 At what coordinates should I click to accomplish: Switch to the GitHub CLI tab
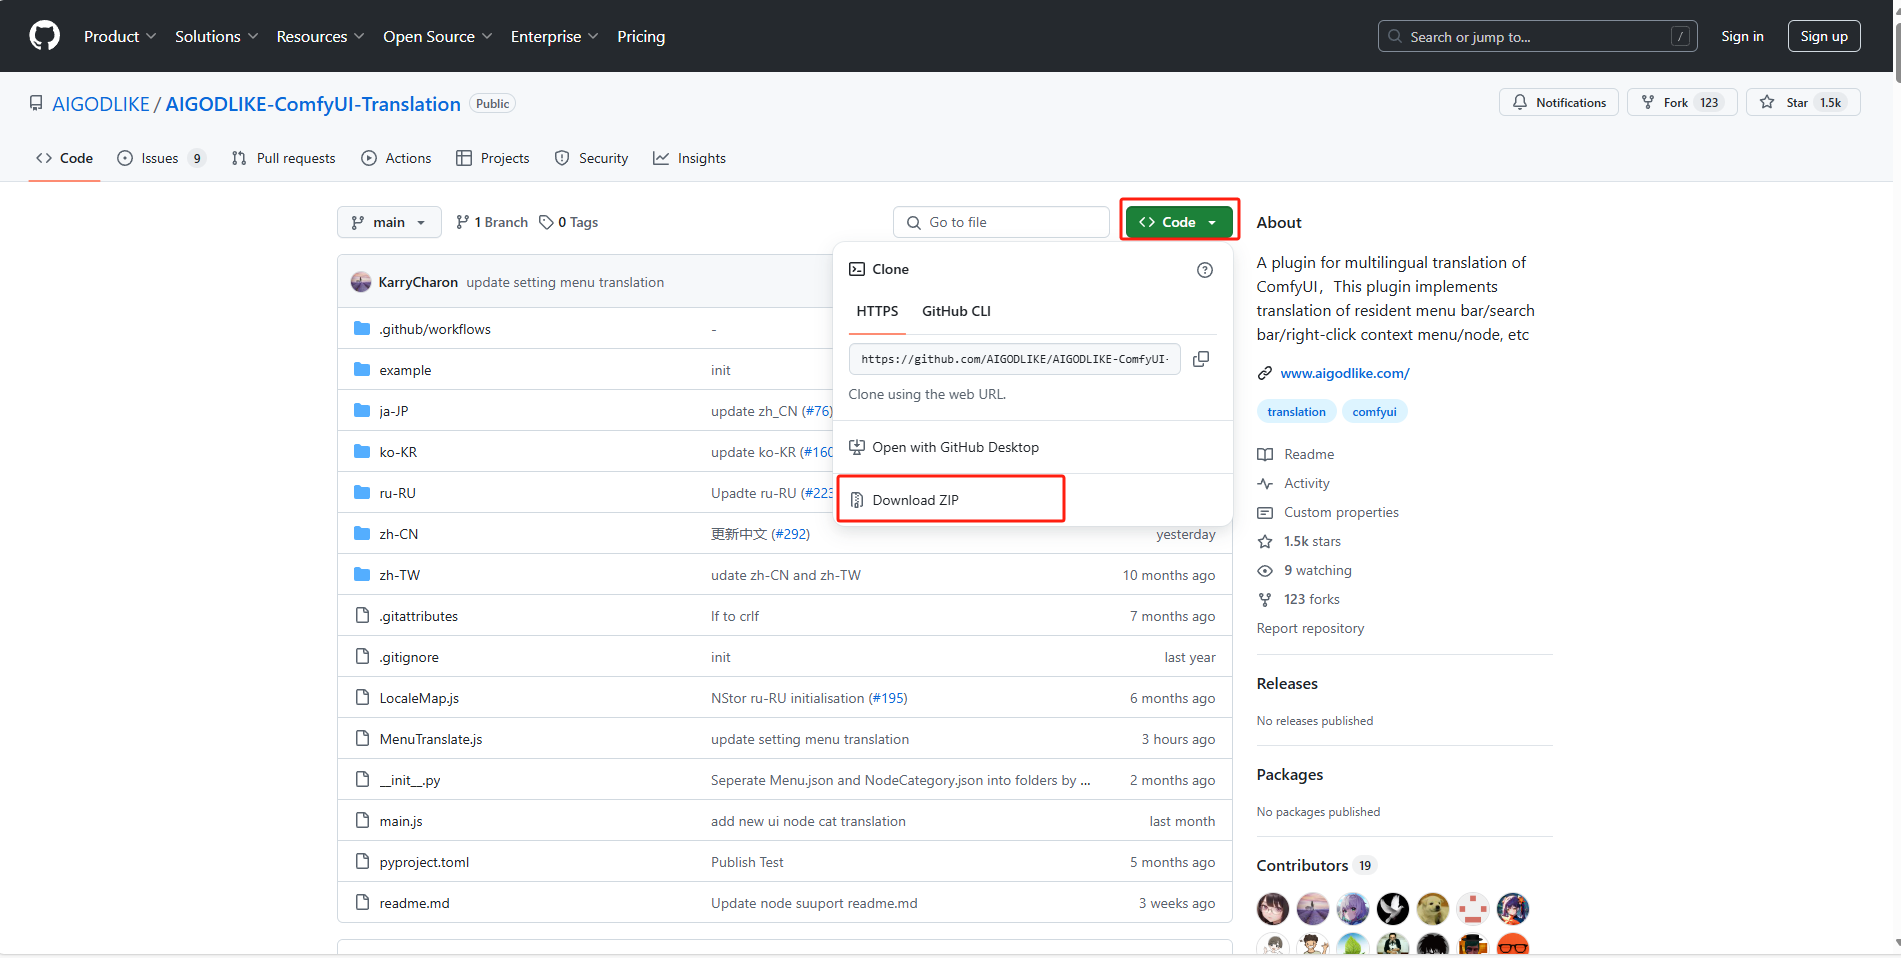(956, 311)
